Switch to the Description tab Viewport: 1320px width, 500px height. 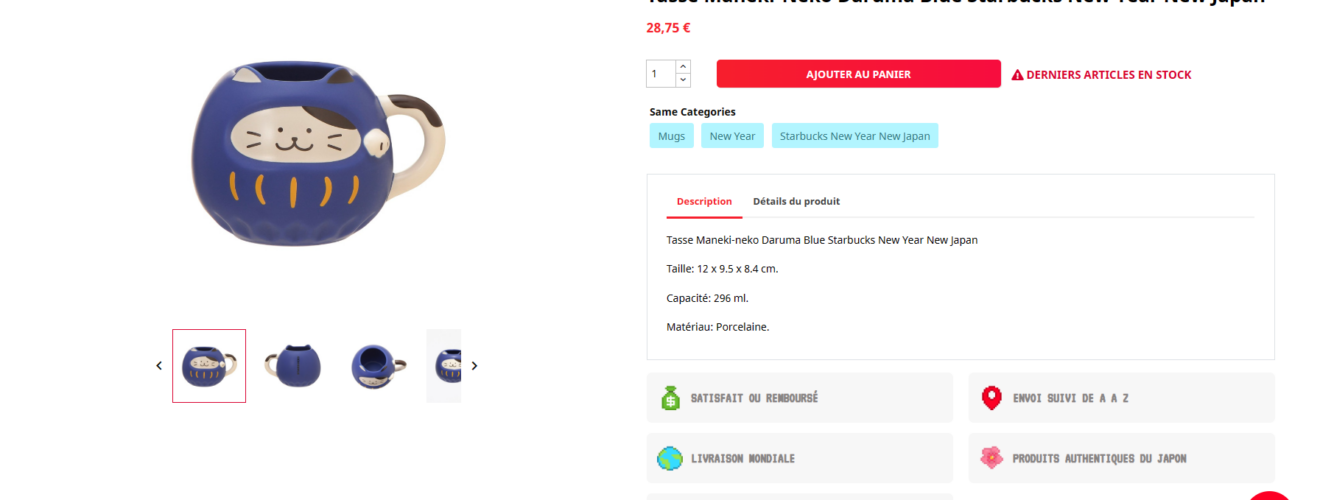[x=704, y=201]
